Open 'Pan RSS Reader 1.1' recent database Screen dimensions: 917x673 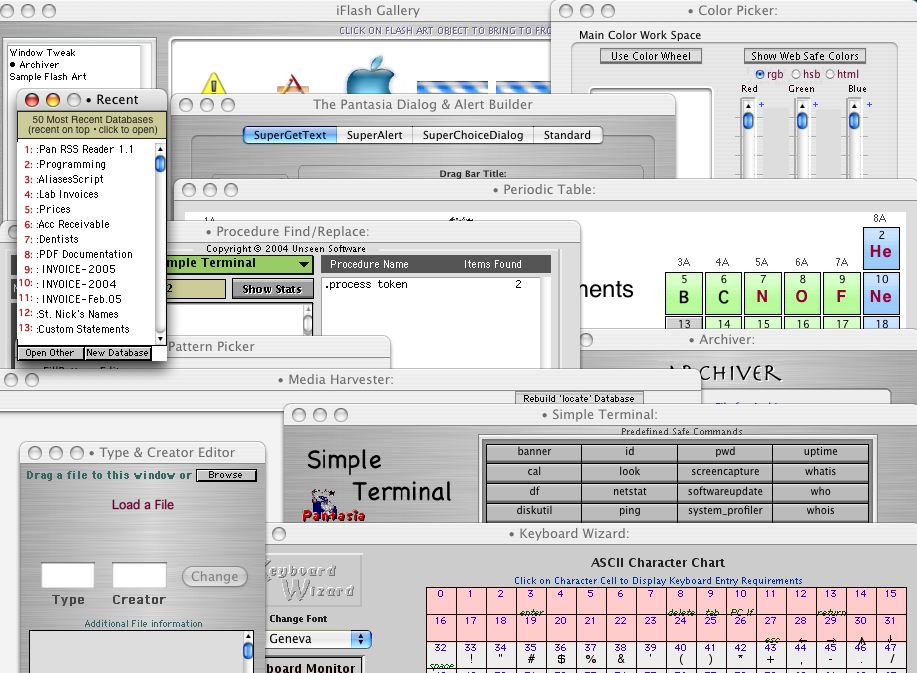[x=86, y=149]
